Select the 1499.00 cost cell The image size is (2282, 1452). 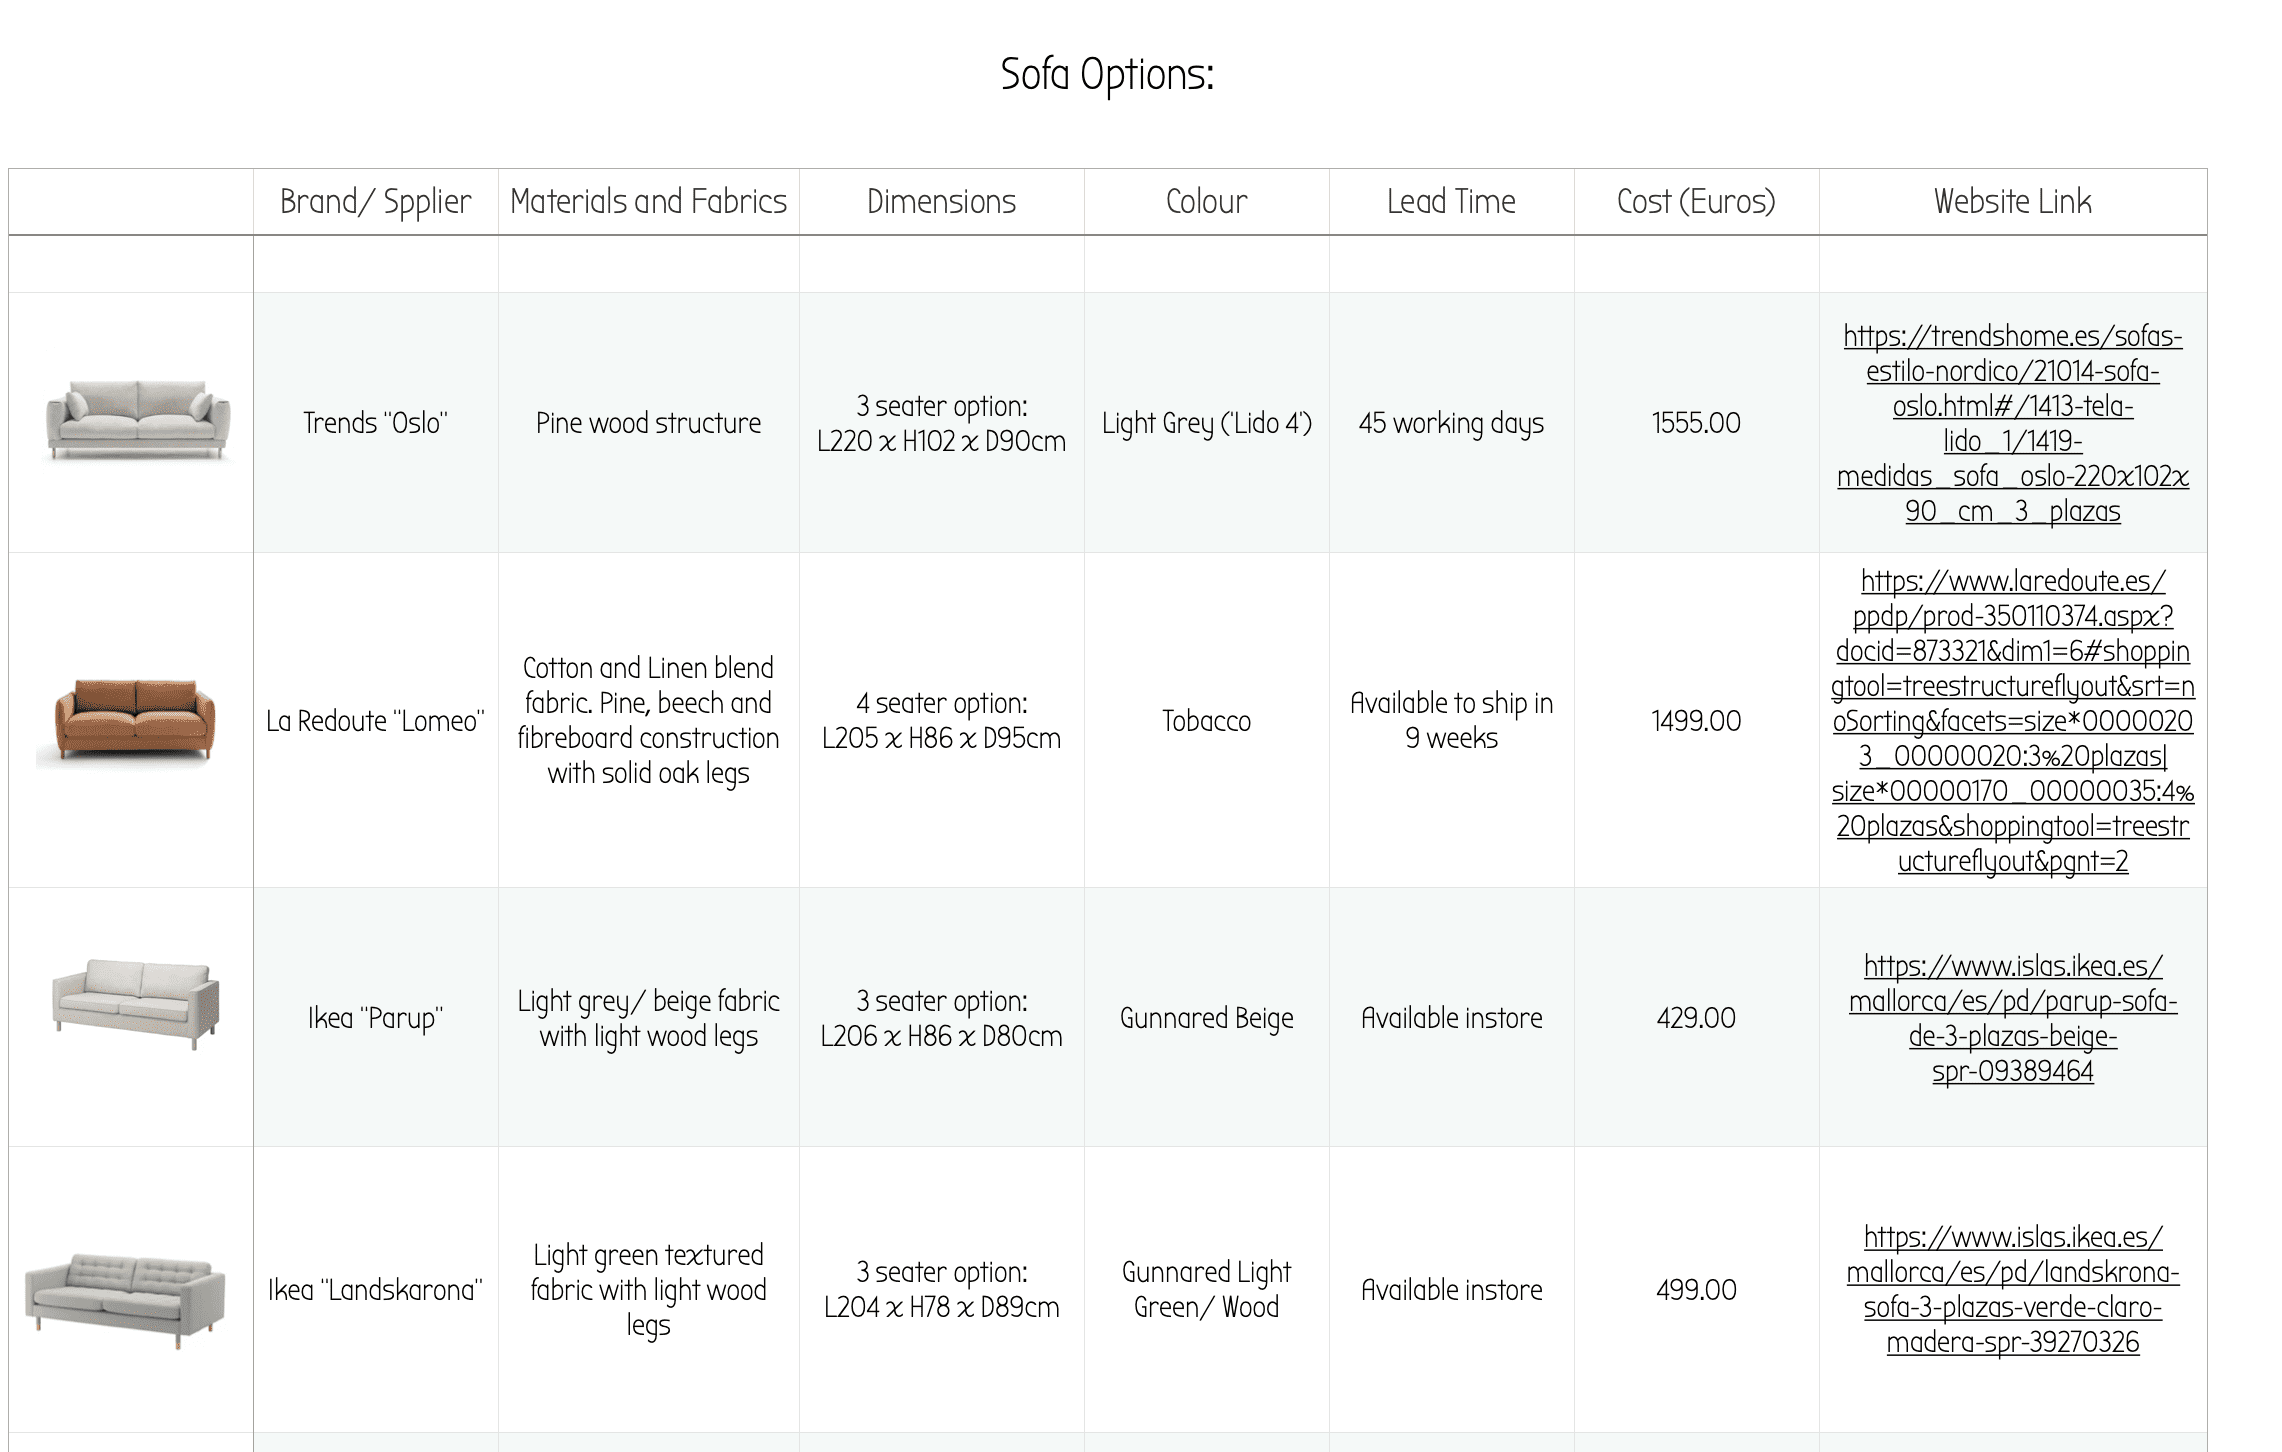1696,720
